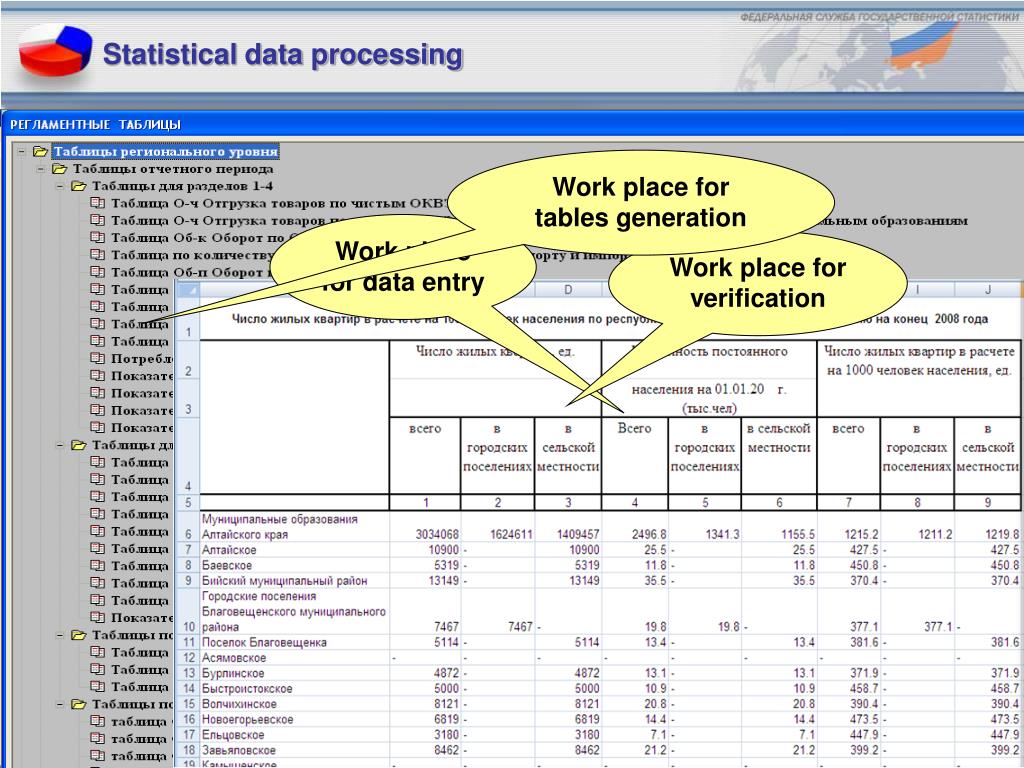
Task: Click the Бийский муниципальный район cell
Action: pos(284,580)
